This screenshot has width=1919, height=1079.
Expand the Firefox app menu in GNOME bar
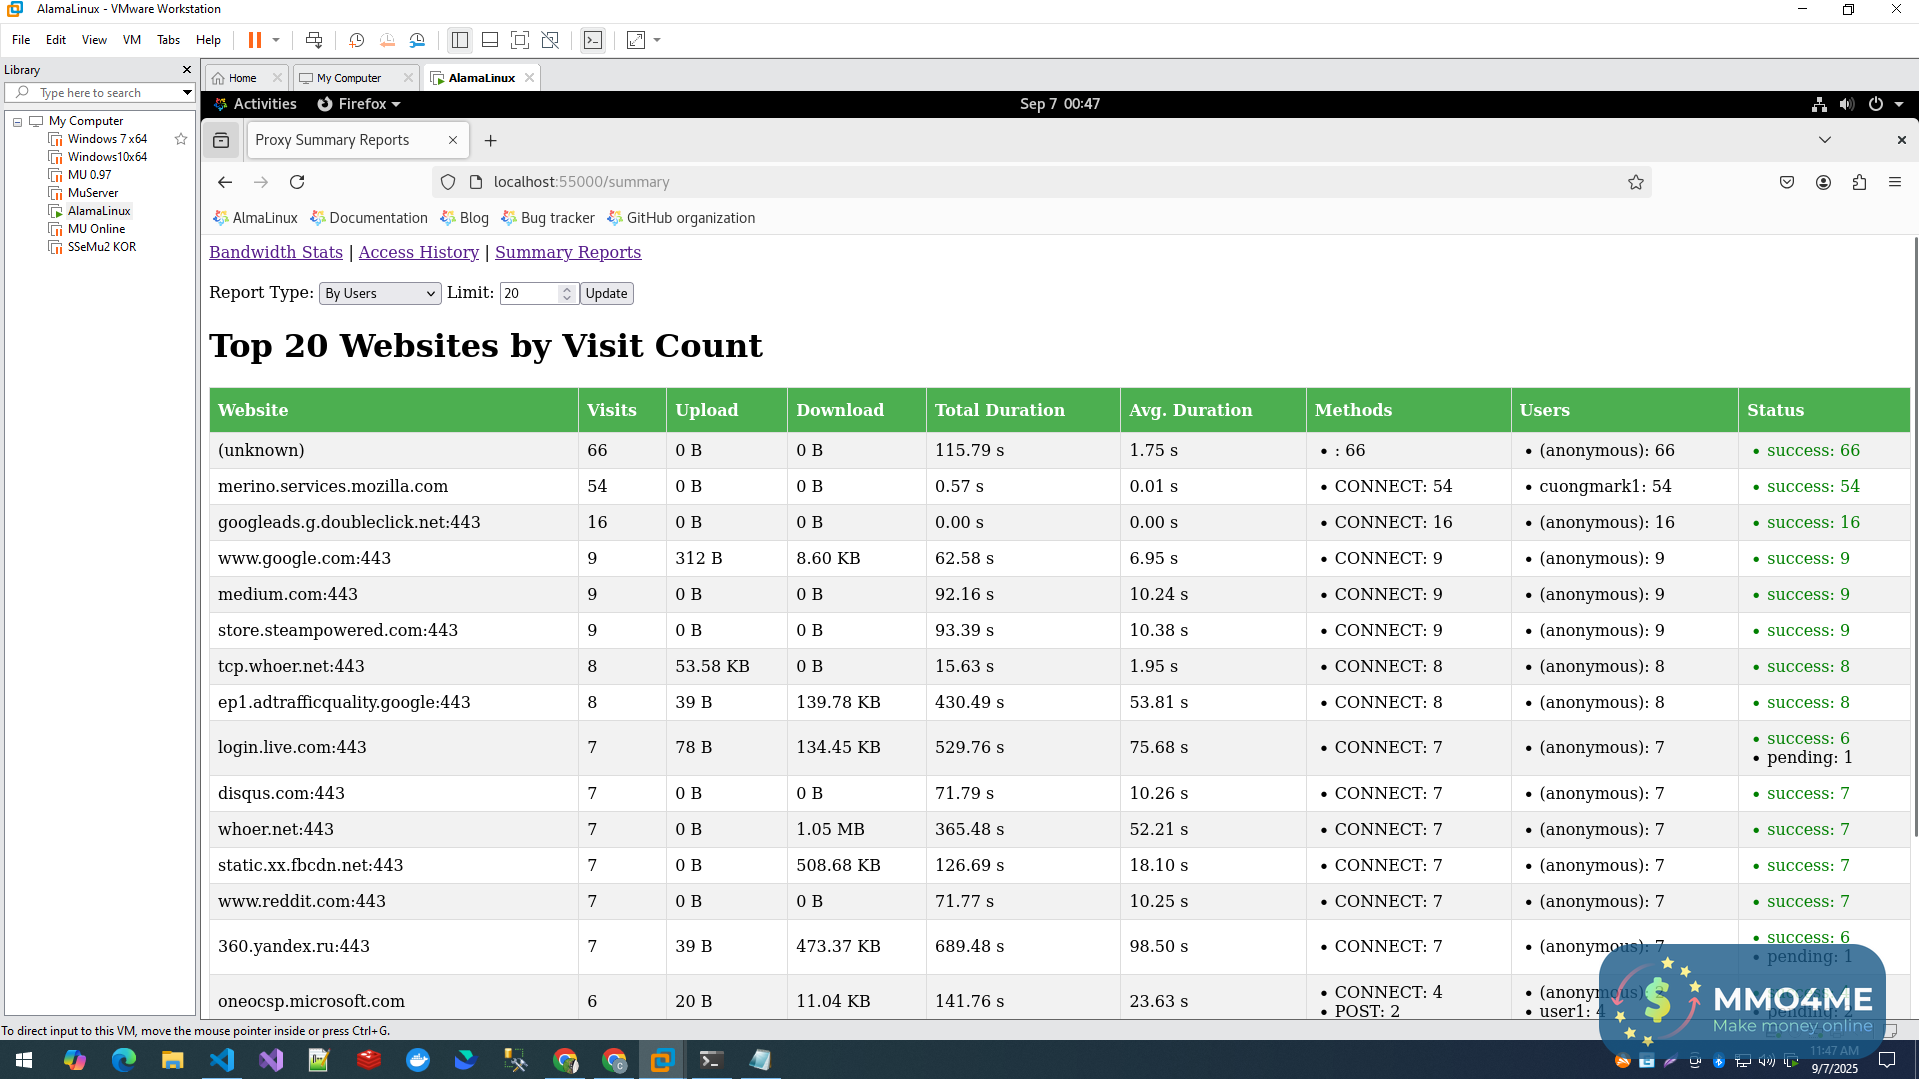coord(359,104)
